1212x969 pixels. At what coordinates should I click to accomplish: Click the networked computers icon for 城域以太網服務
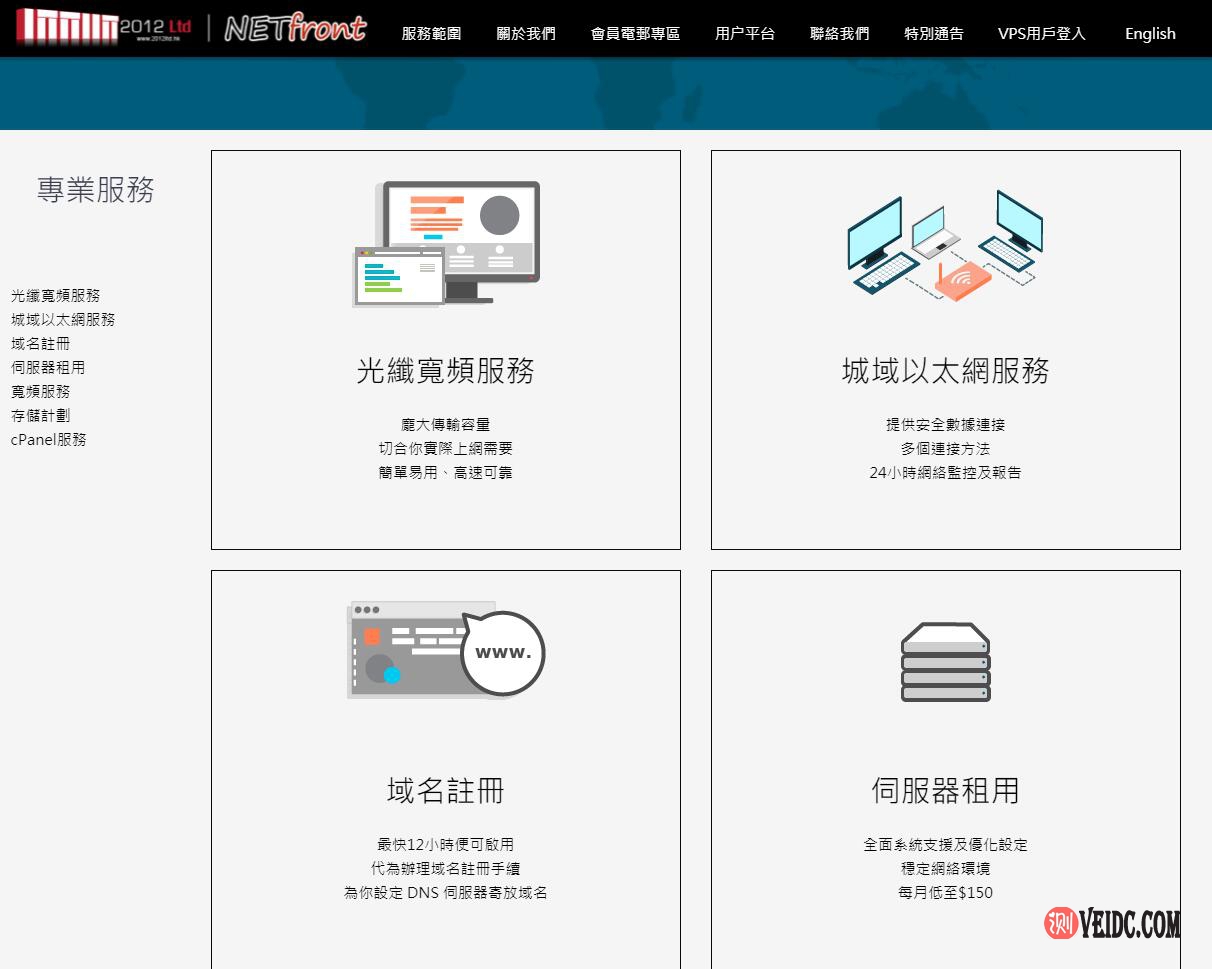pyautogui.click(x=944, y=245)
